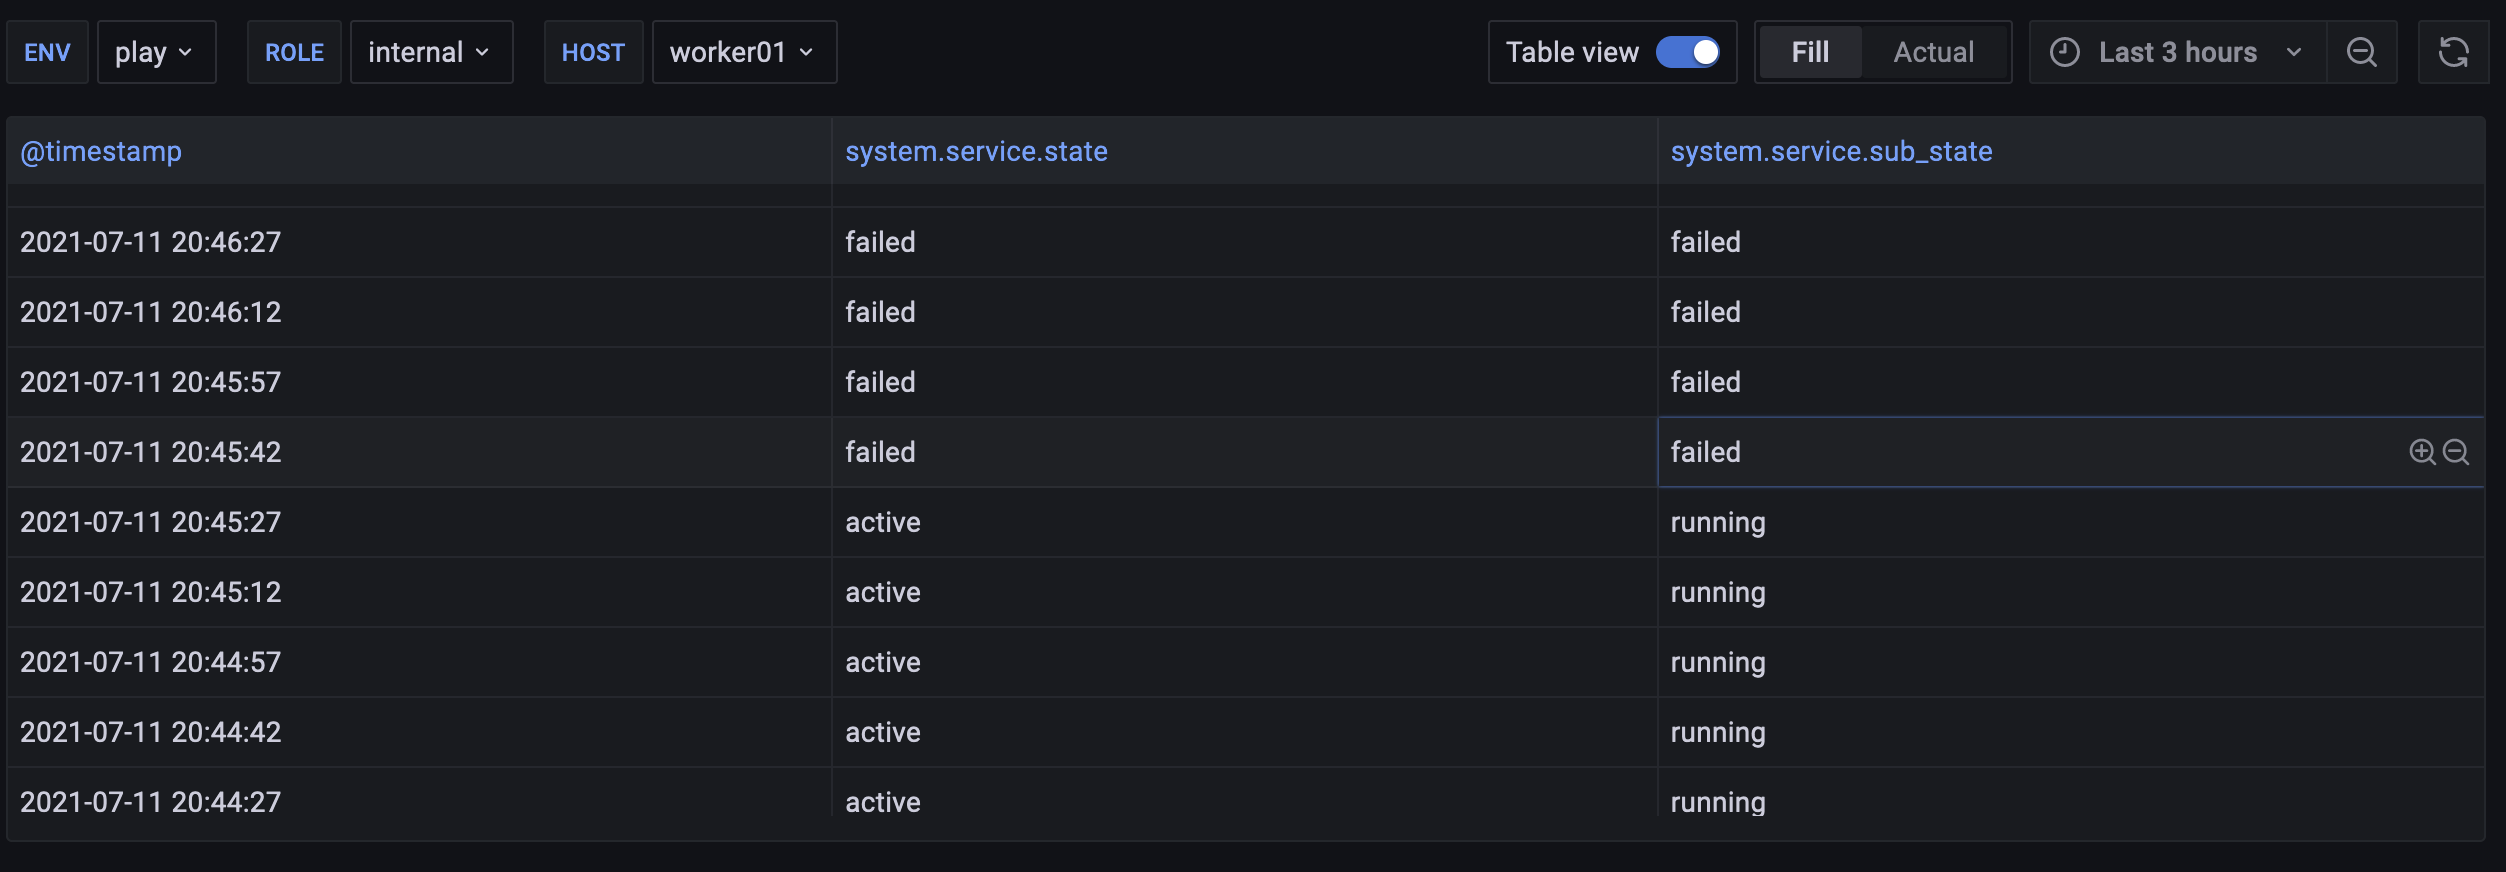Viewport: 2506px width, 872px height.
Task: Filter for value icon in highlighted failed cell
Action: (2422, 452)
